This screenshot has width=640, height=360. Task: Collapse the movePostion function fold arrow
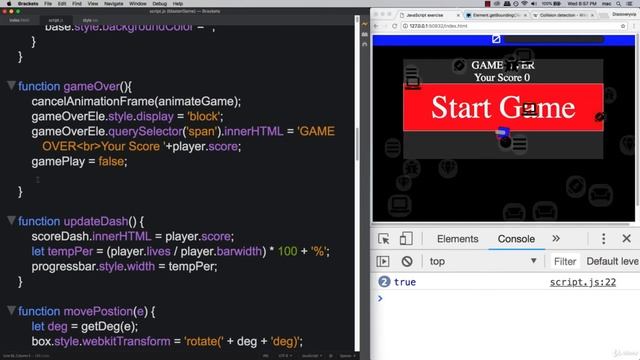tap(11, 310)
